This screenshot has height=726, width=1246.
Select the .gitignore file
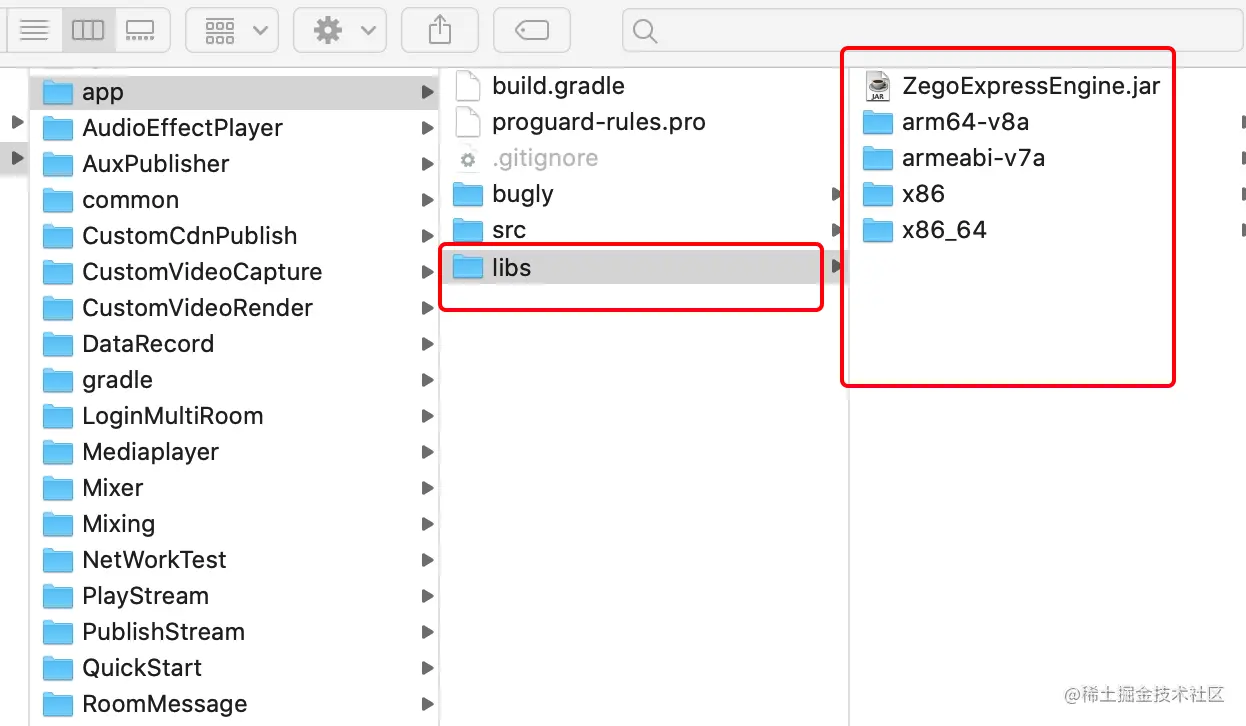point(645,158)
